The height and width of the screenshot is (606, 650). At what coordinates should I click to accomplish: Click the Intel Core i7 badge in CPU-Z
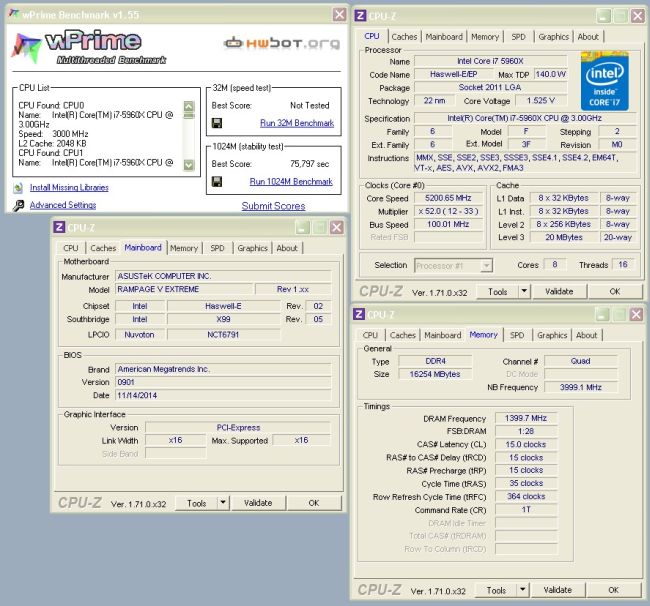[604, 81]
